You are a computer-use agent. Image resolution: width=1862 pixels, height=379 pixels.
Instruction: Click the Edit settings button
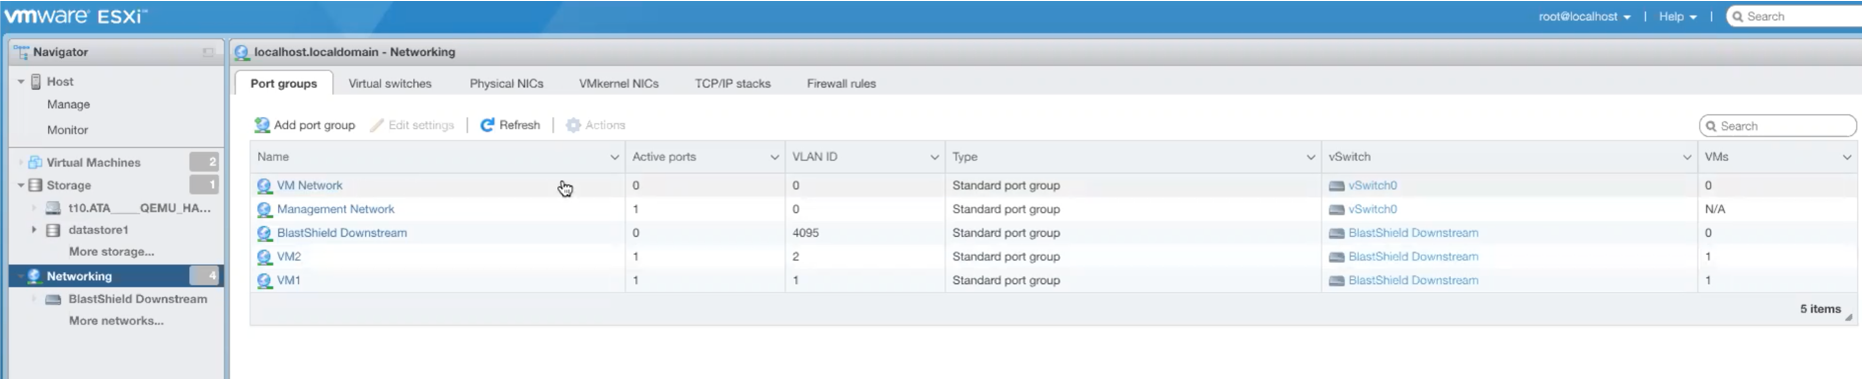tap(412, 125)
